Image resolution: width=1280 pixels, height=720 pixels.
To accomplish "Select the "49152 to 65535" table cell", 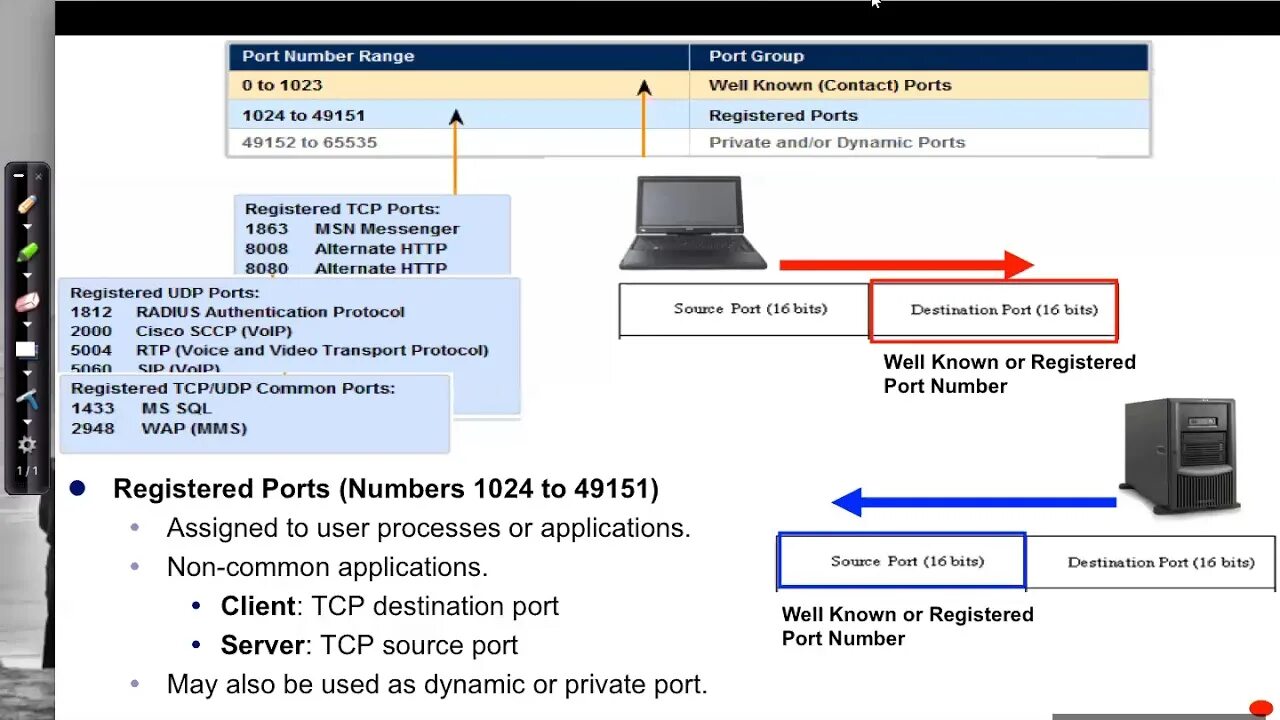I will 458,142.
